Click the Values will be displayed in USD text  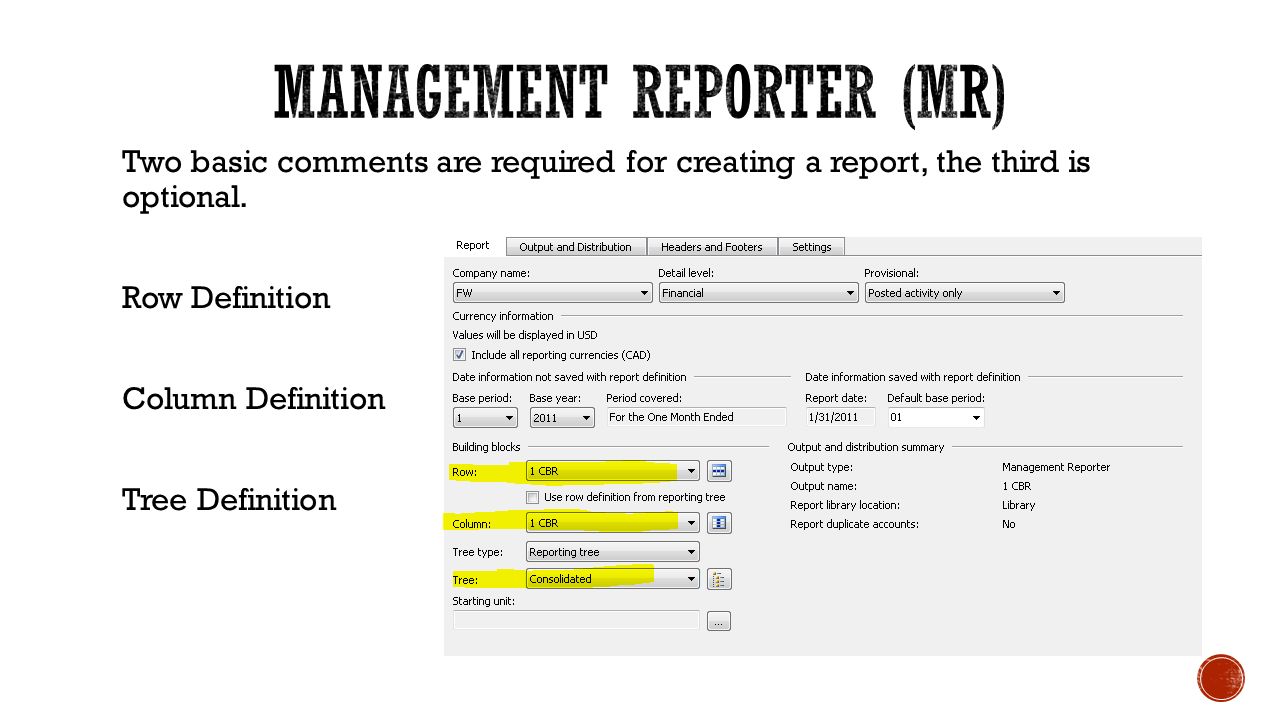point(525,335)
